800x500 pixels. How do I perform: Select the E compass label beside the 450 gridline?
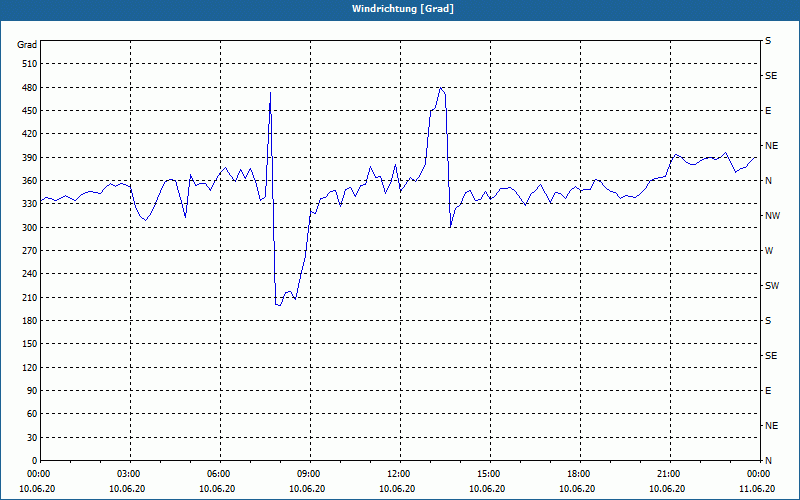(768, 111)
